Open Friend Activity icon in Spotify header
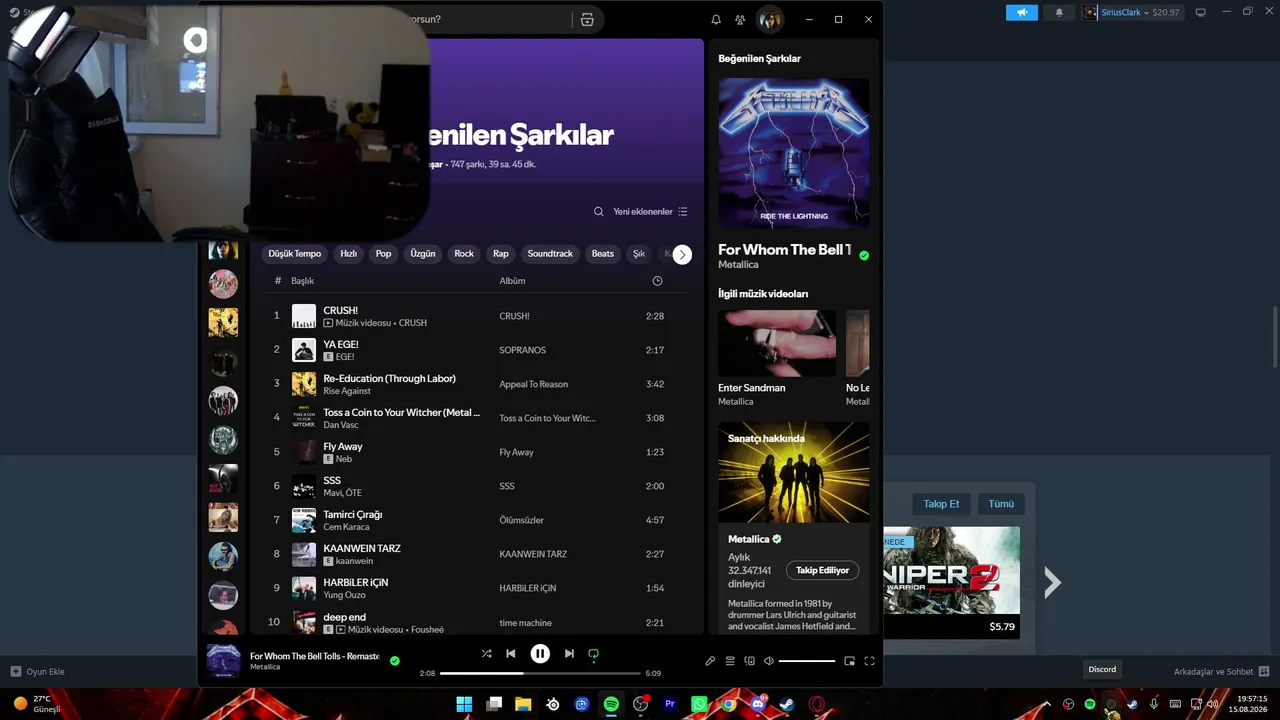Viewport: 1280px width, 720px height. pos(740,20)
